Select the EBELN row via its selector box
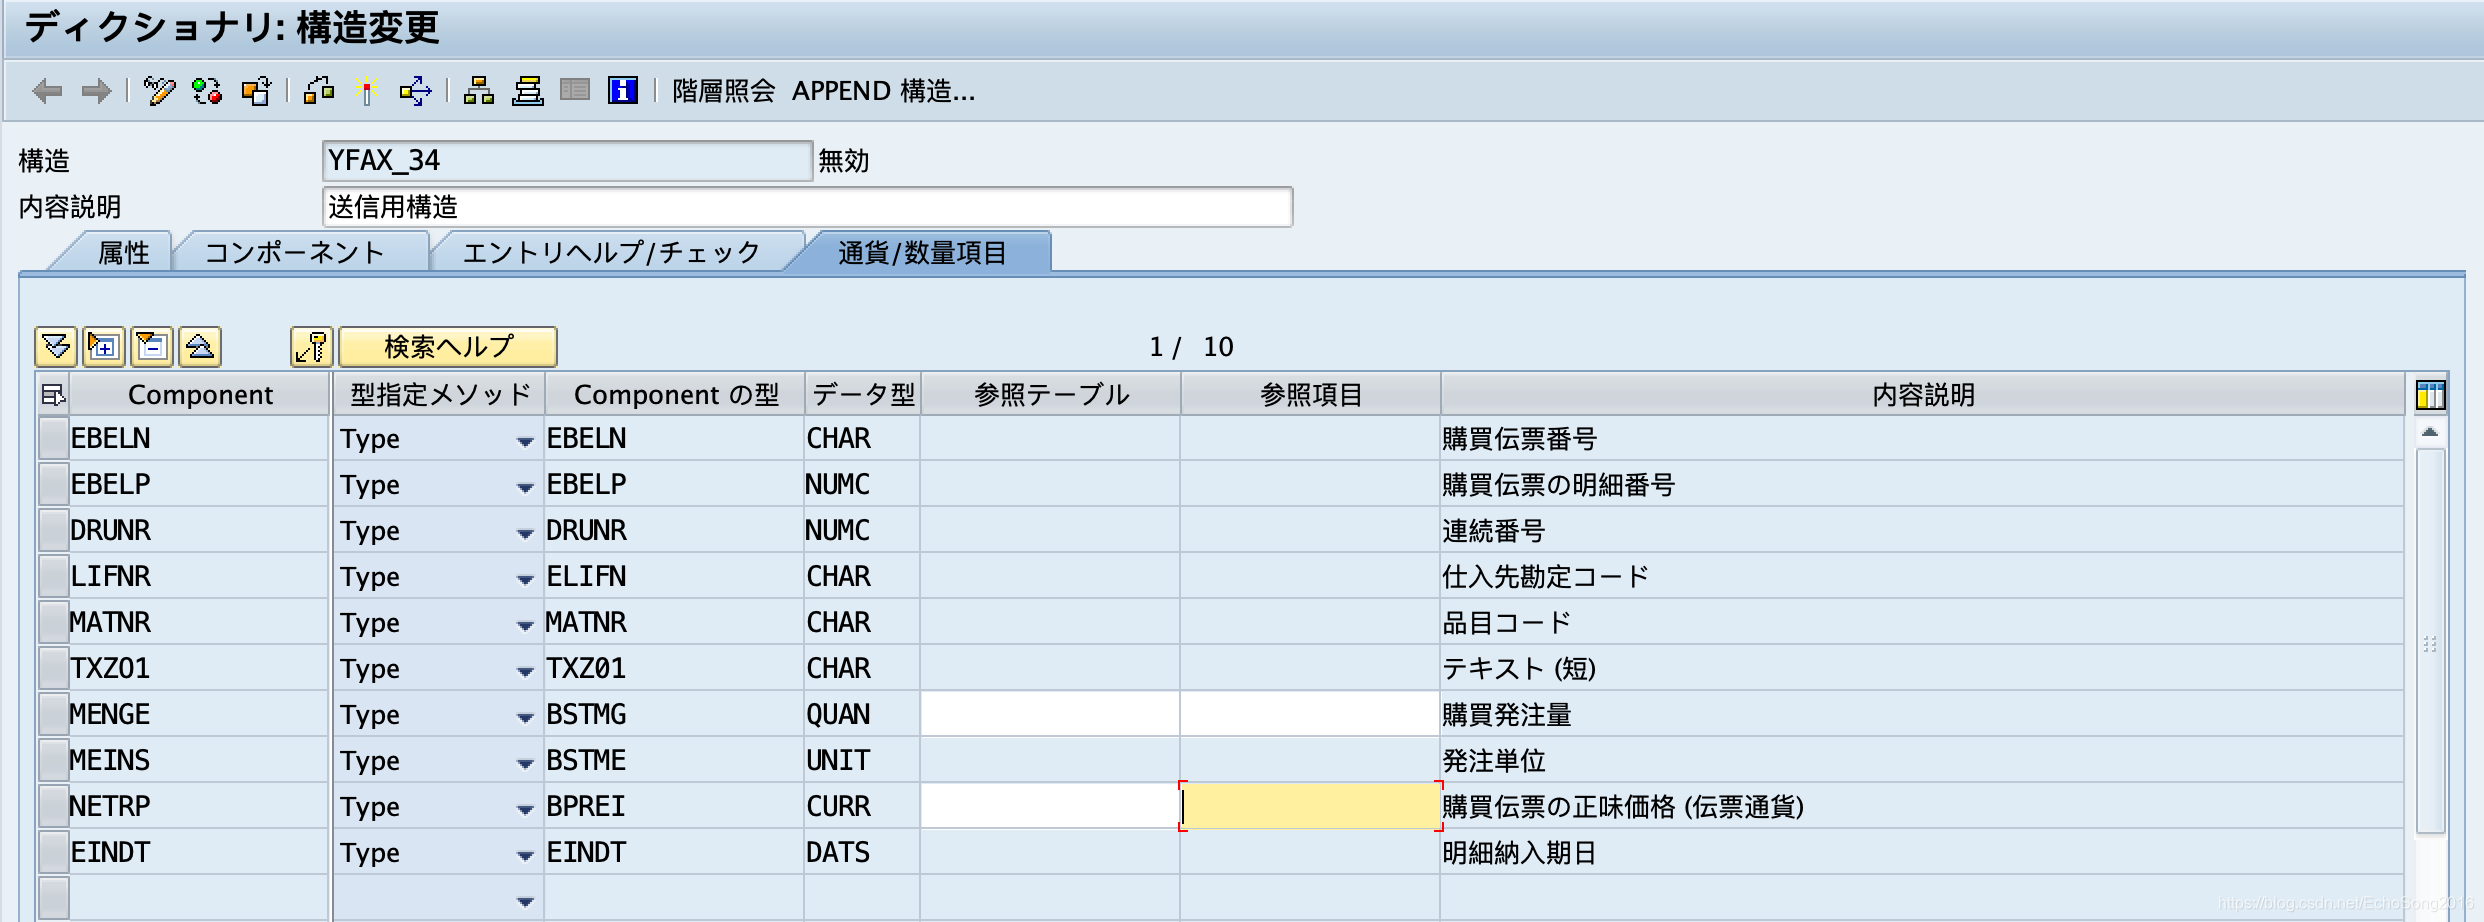2484x922 pixels. click(53, 439)
